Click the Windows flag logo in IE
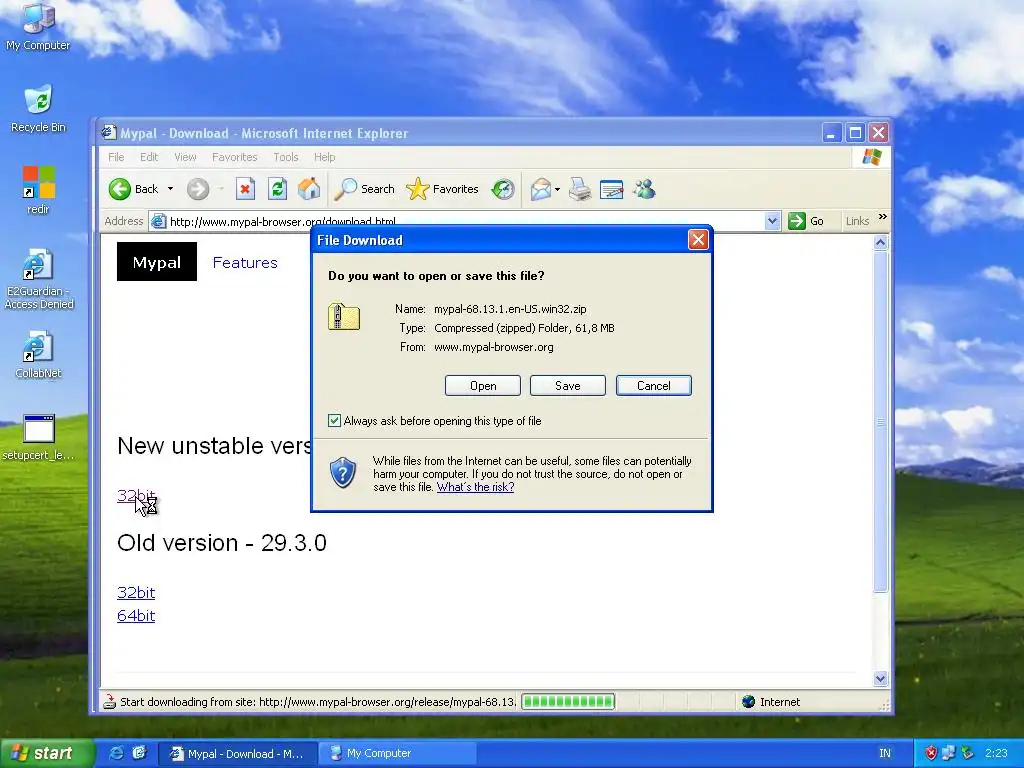This screenshot has height=768, width=1024. [x=872, y=157]
